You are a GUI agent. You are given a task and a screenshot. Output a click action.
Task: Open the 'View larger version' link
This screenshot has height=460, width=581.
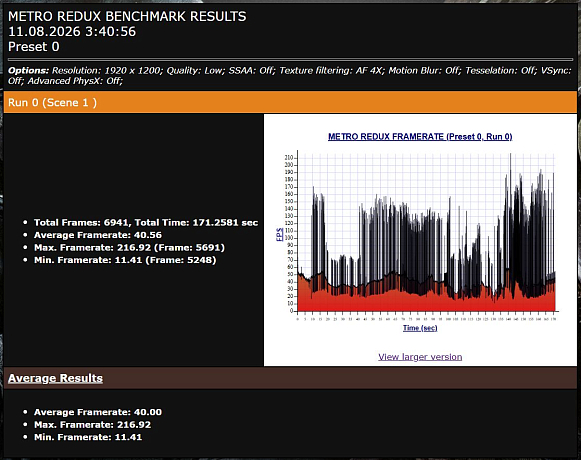click(420, 357)
